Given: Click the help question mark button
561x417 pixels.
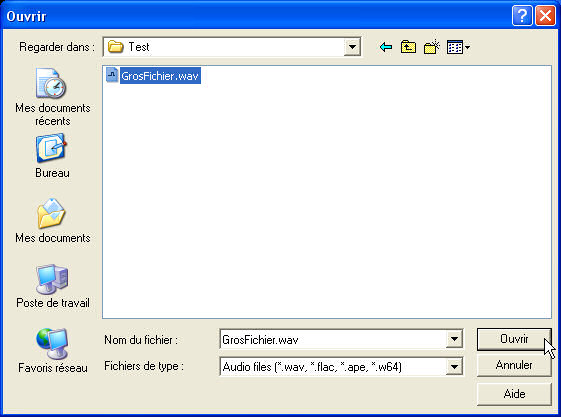Looking at the screenshot, I should (x=522, y=16).
